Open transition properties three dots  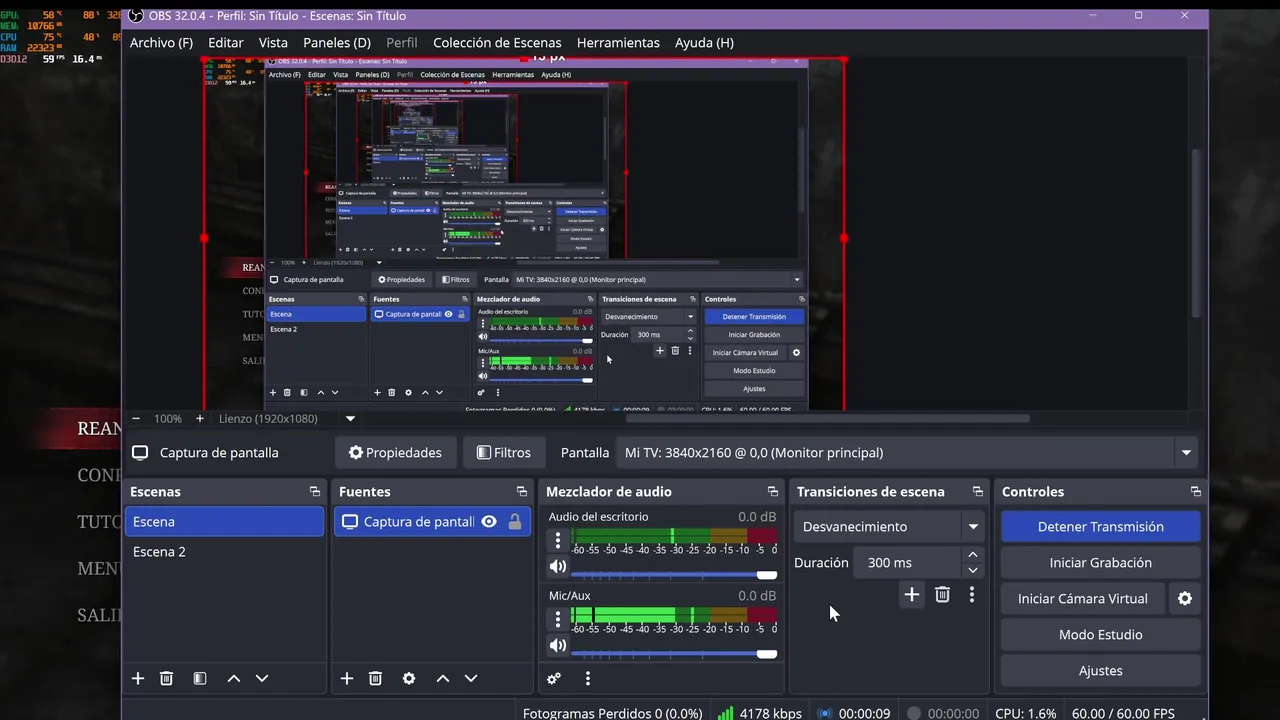tap(972, 595)
